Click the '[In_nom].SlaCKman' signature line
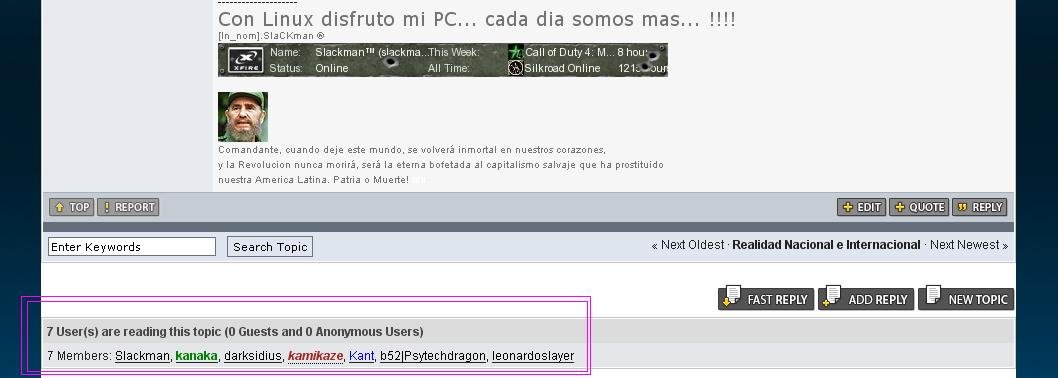Screen dimensions: 1058x378 (x=271, y=36)
